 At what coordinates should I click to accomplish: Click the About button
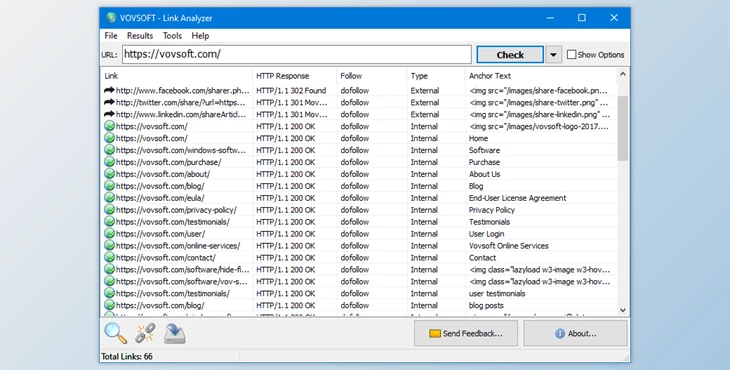click(575, 333)
